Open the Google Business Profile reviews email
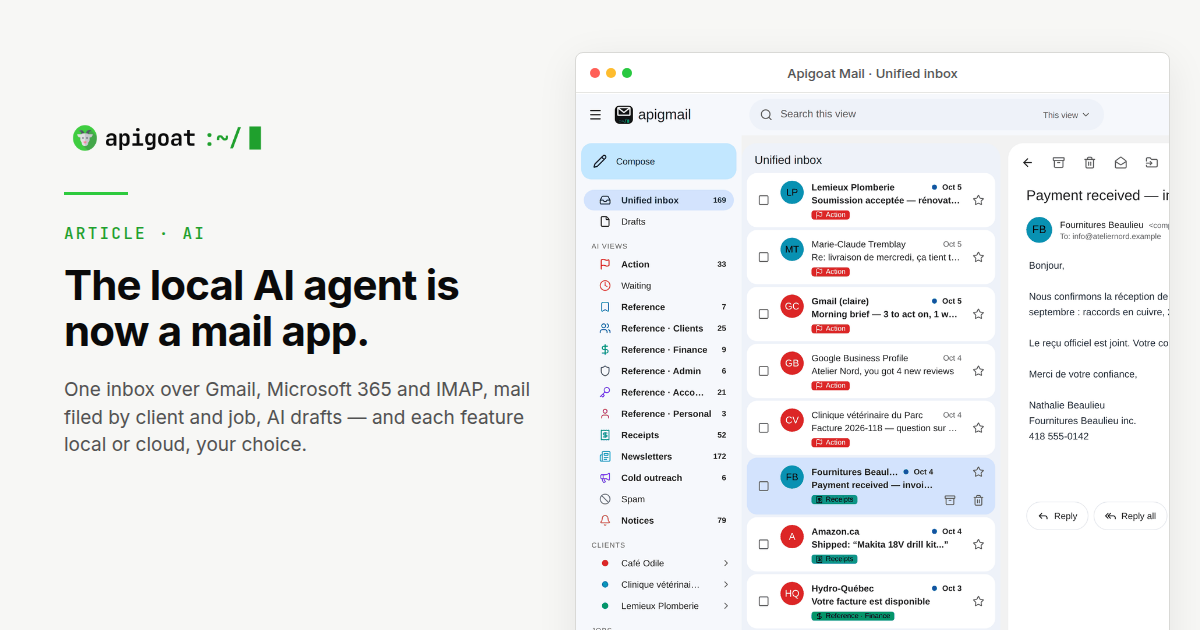 pos(870,371)
